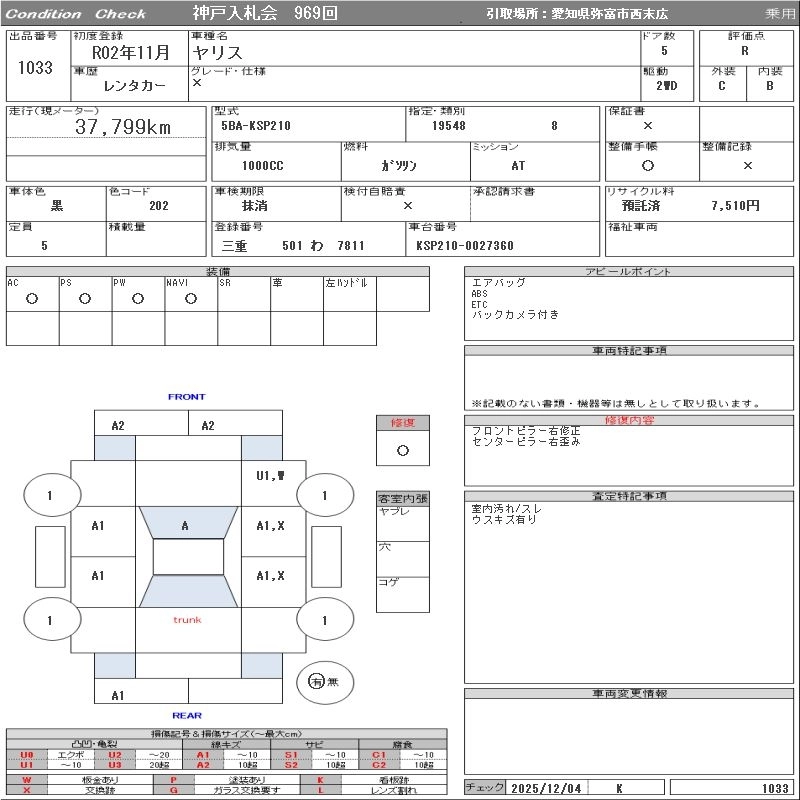The width and height of the screenshot is (800, 800).
Task: Select the red 修復内容 section header
Action: [x=628, y=421]
